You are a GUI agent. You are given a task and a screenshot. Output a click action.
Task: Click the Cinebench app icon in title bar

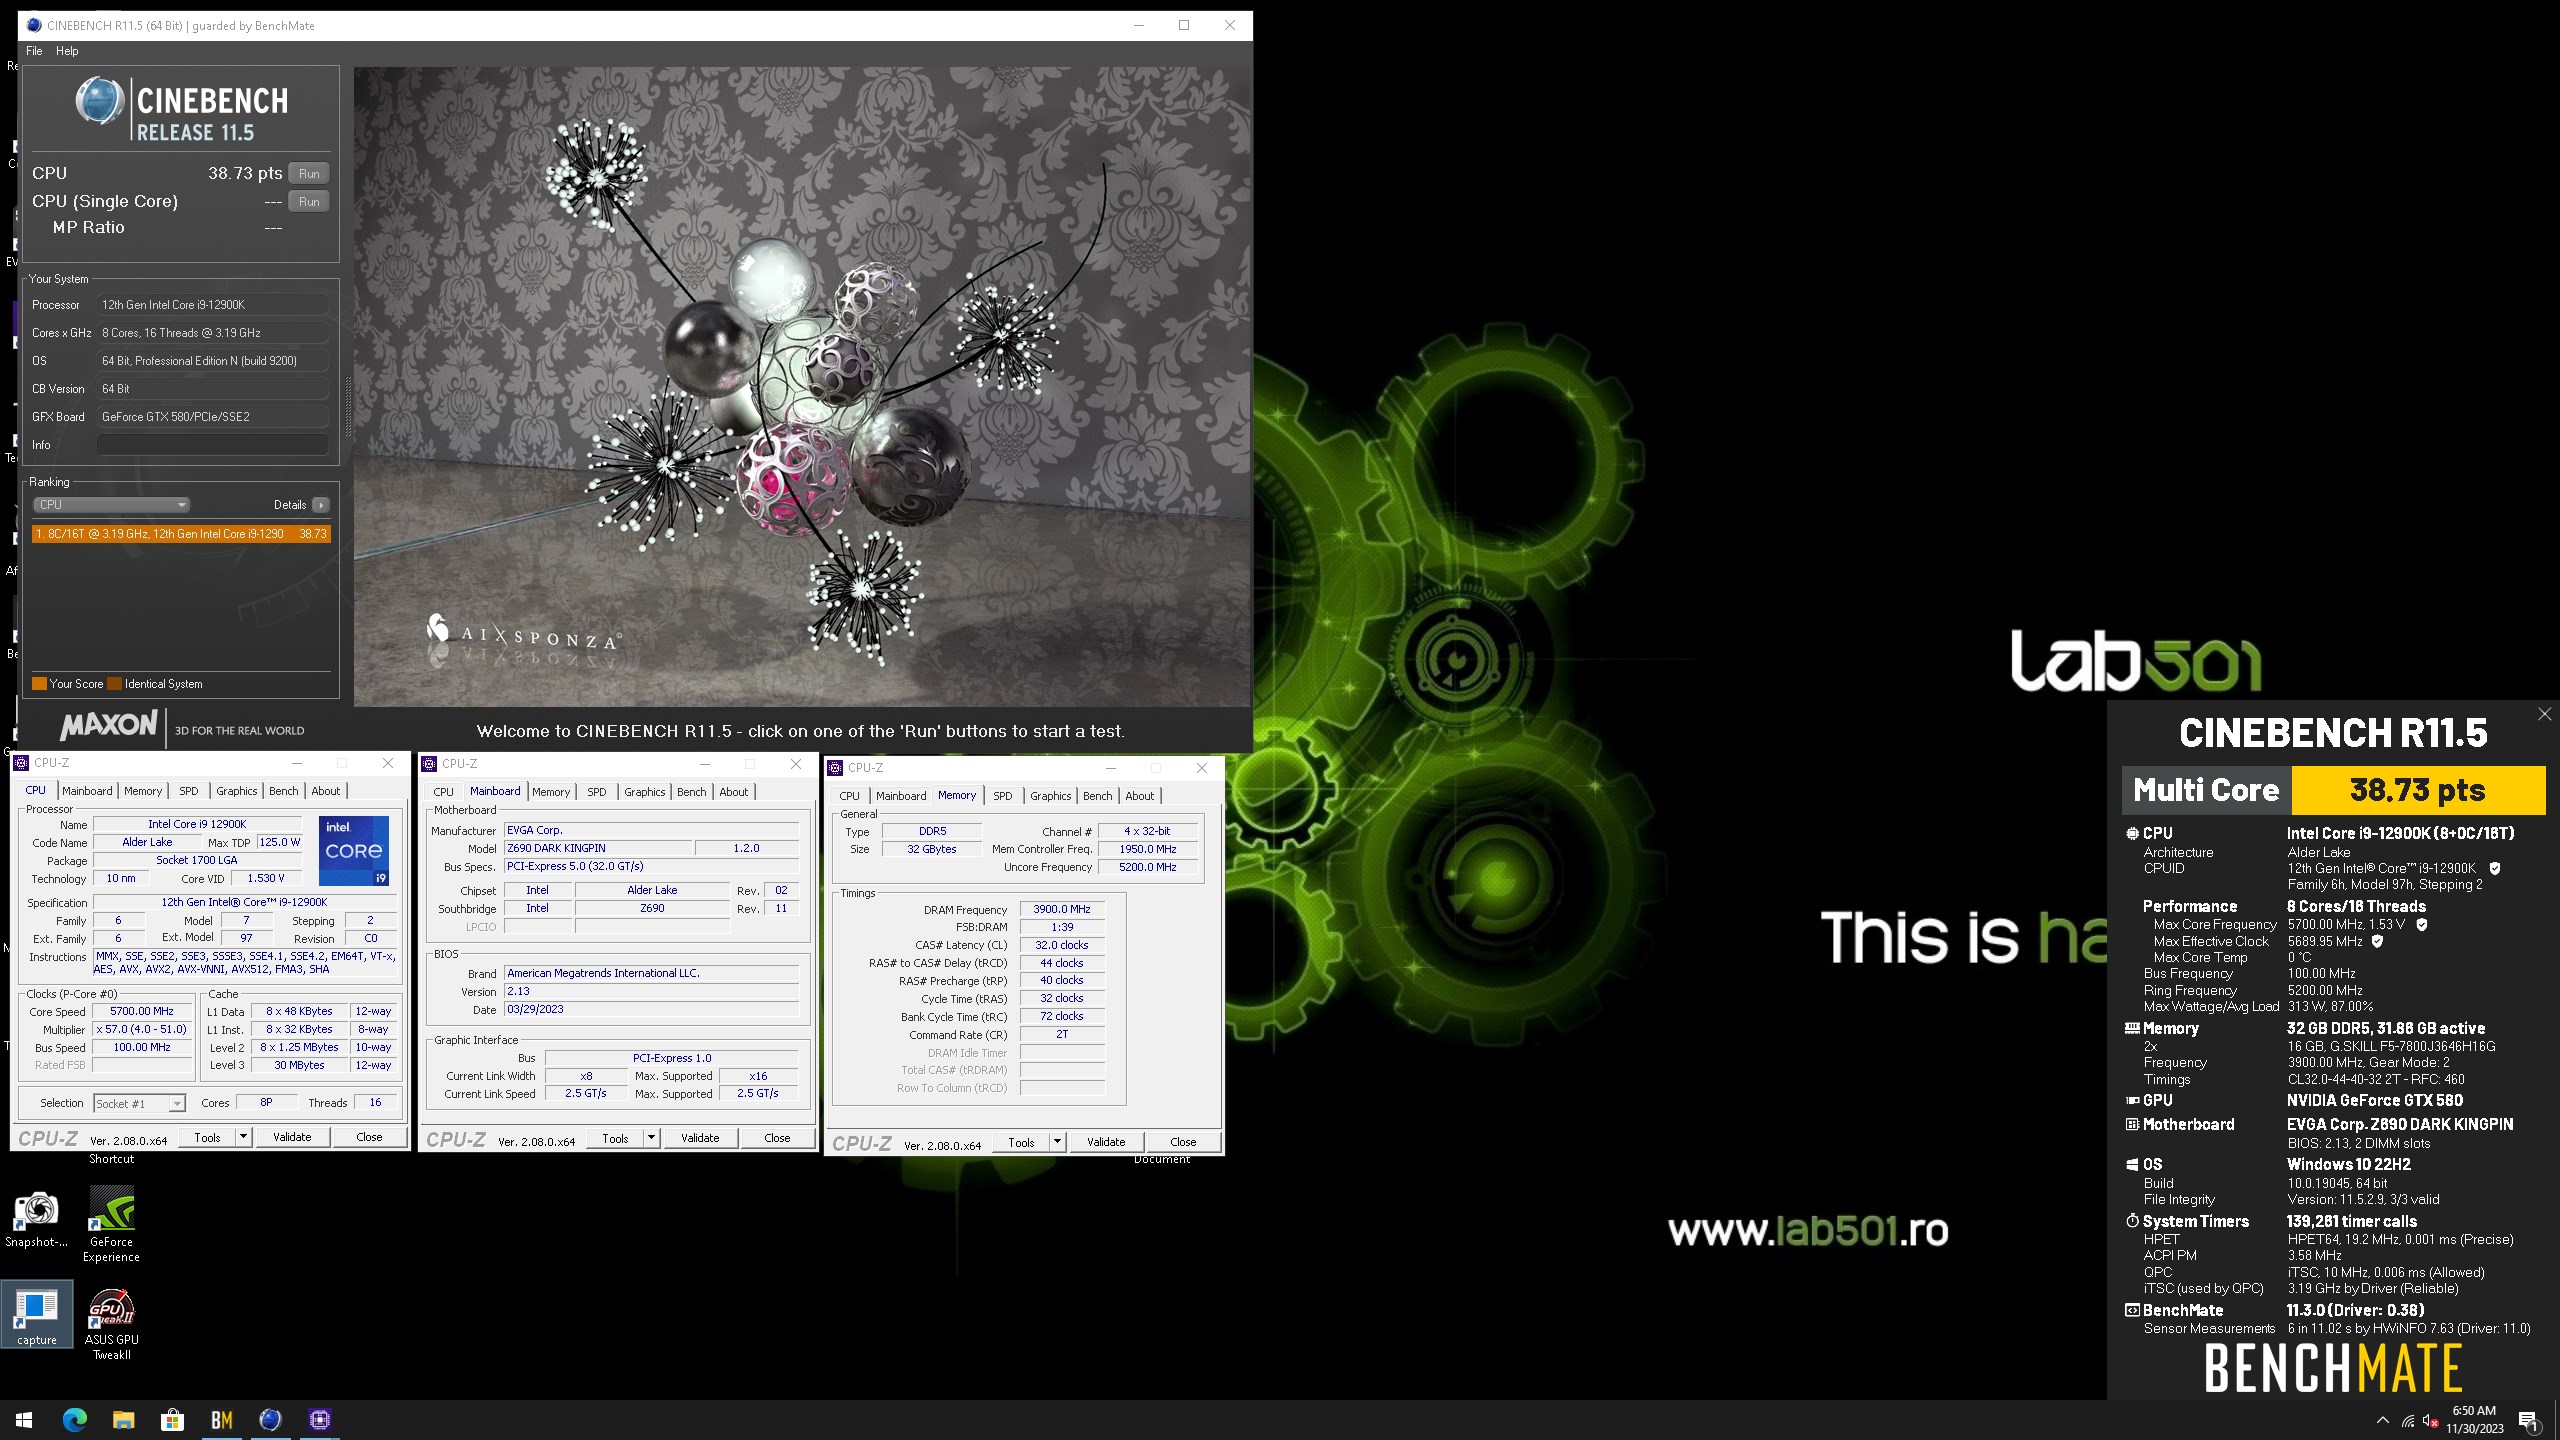(34, 25)
